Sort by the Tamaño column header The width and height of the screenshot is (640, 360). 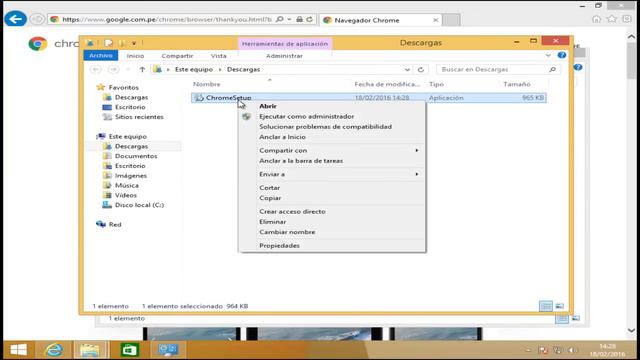coord(517,84)
